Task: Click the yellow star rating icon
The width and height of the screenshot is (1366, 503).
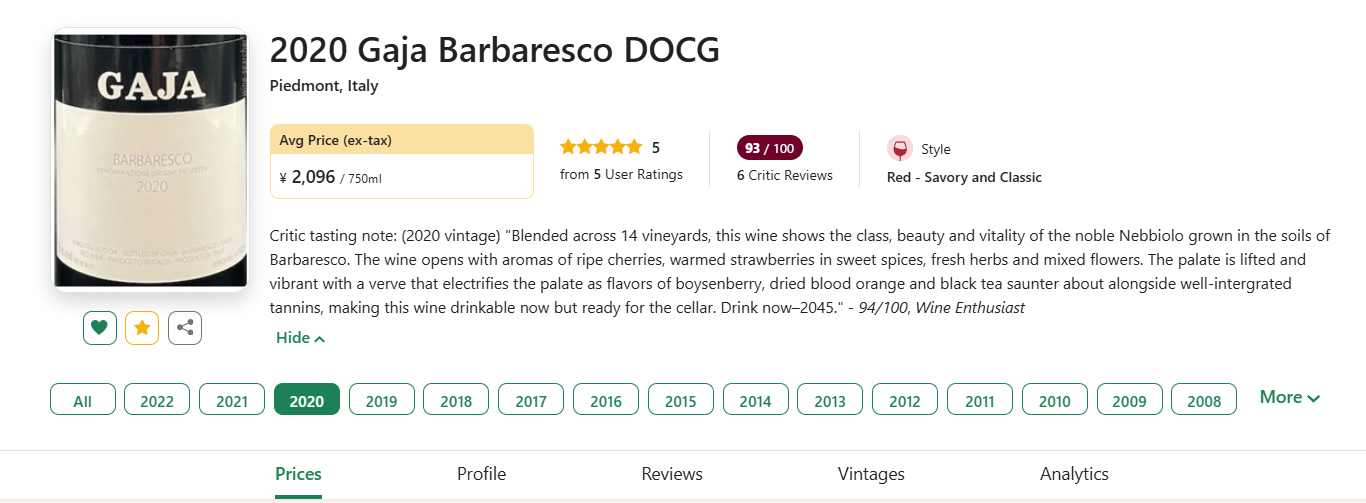Action: coord(142,328)
